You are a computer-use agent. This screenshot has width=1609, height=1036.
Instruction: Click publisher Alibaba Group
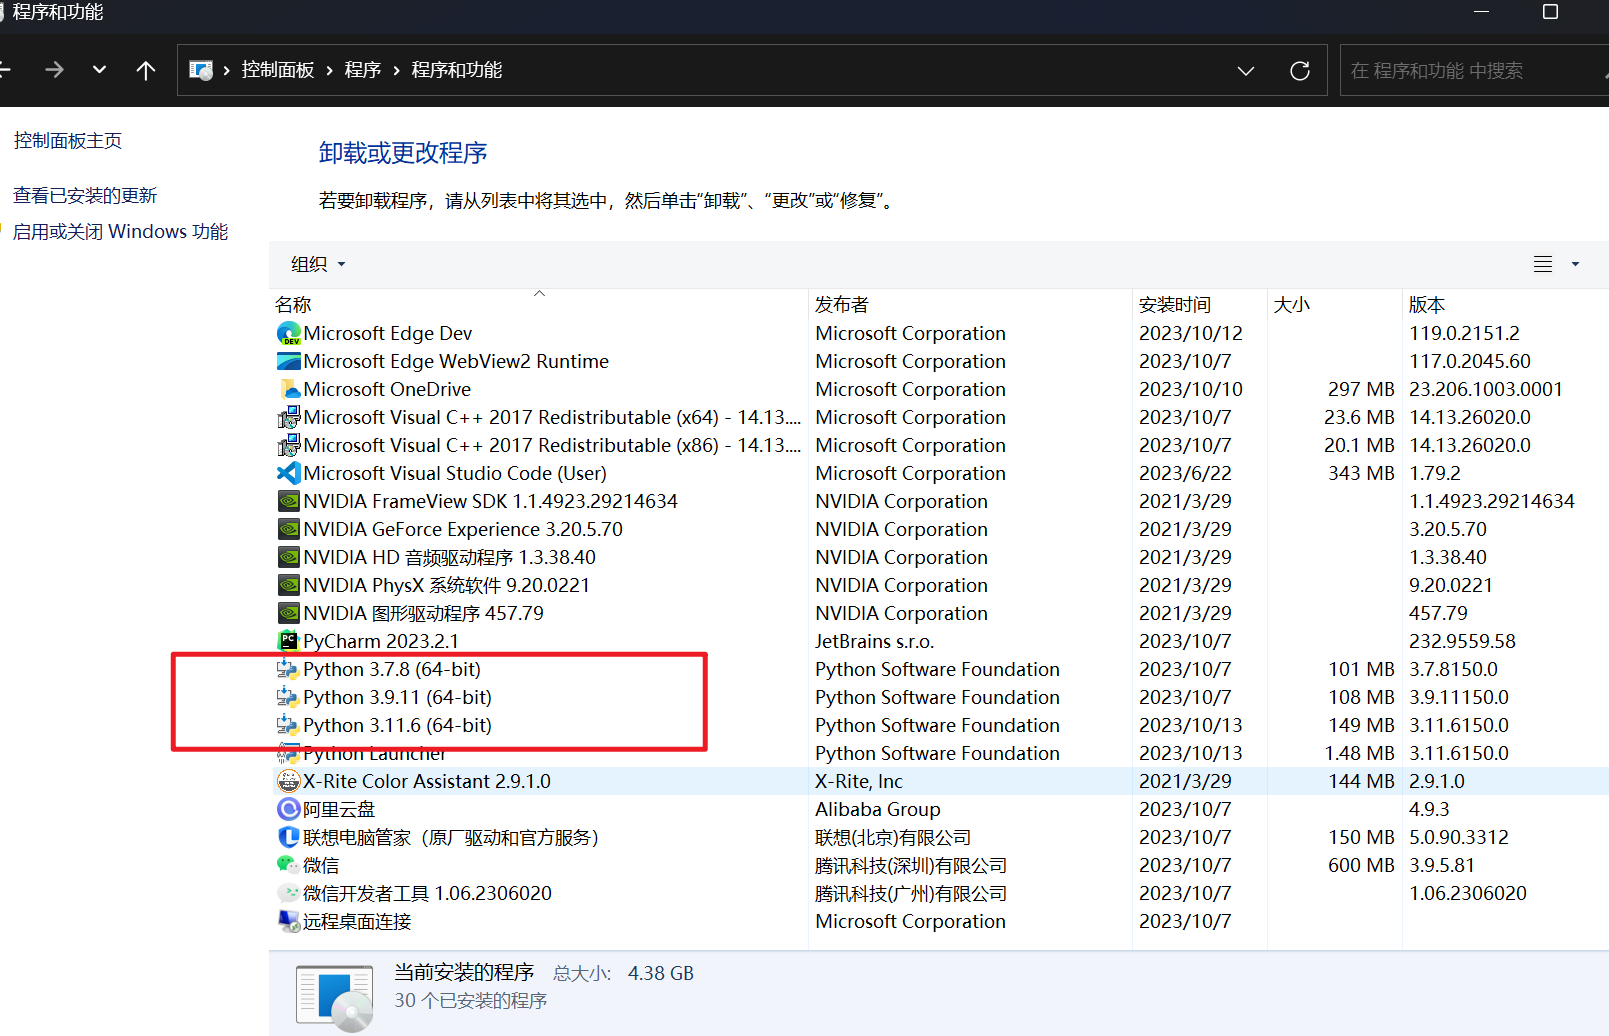coord(878,809)
